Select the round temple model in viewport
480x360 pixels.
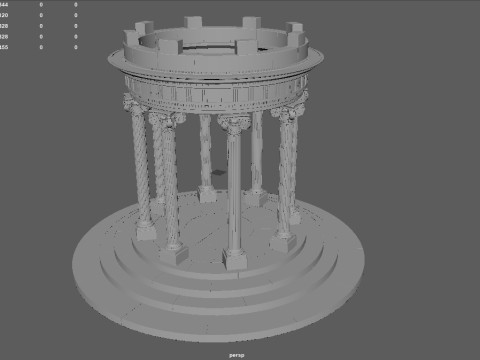point(218,178)
